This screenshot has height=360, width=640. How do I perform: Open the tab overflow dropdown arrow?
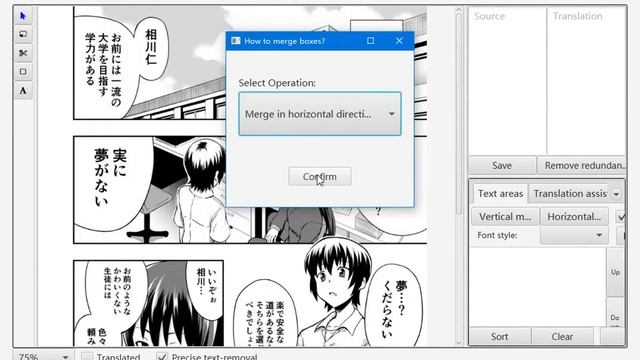coord(616,194)
